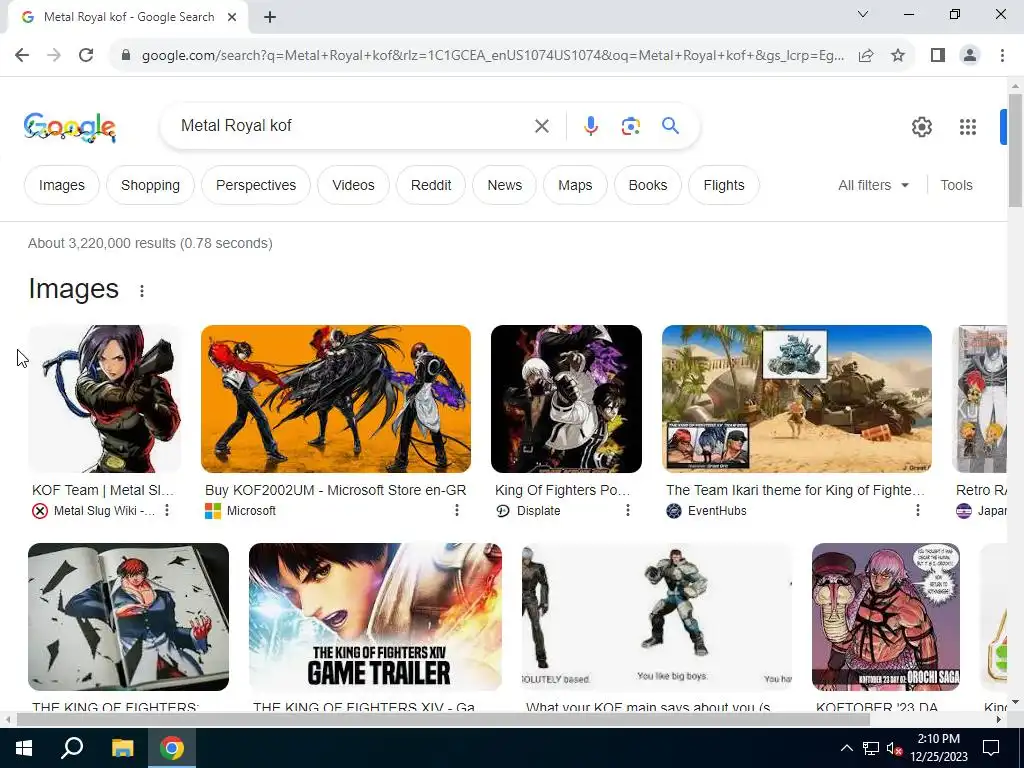Click the EventHubs source label
The width and height of the screenshot is (1024, 768).
coord(716,511)
